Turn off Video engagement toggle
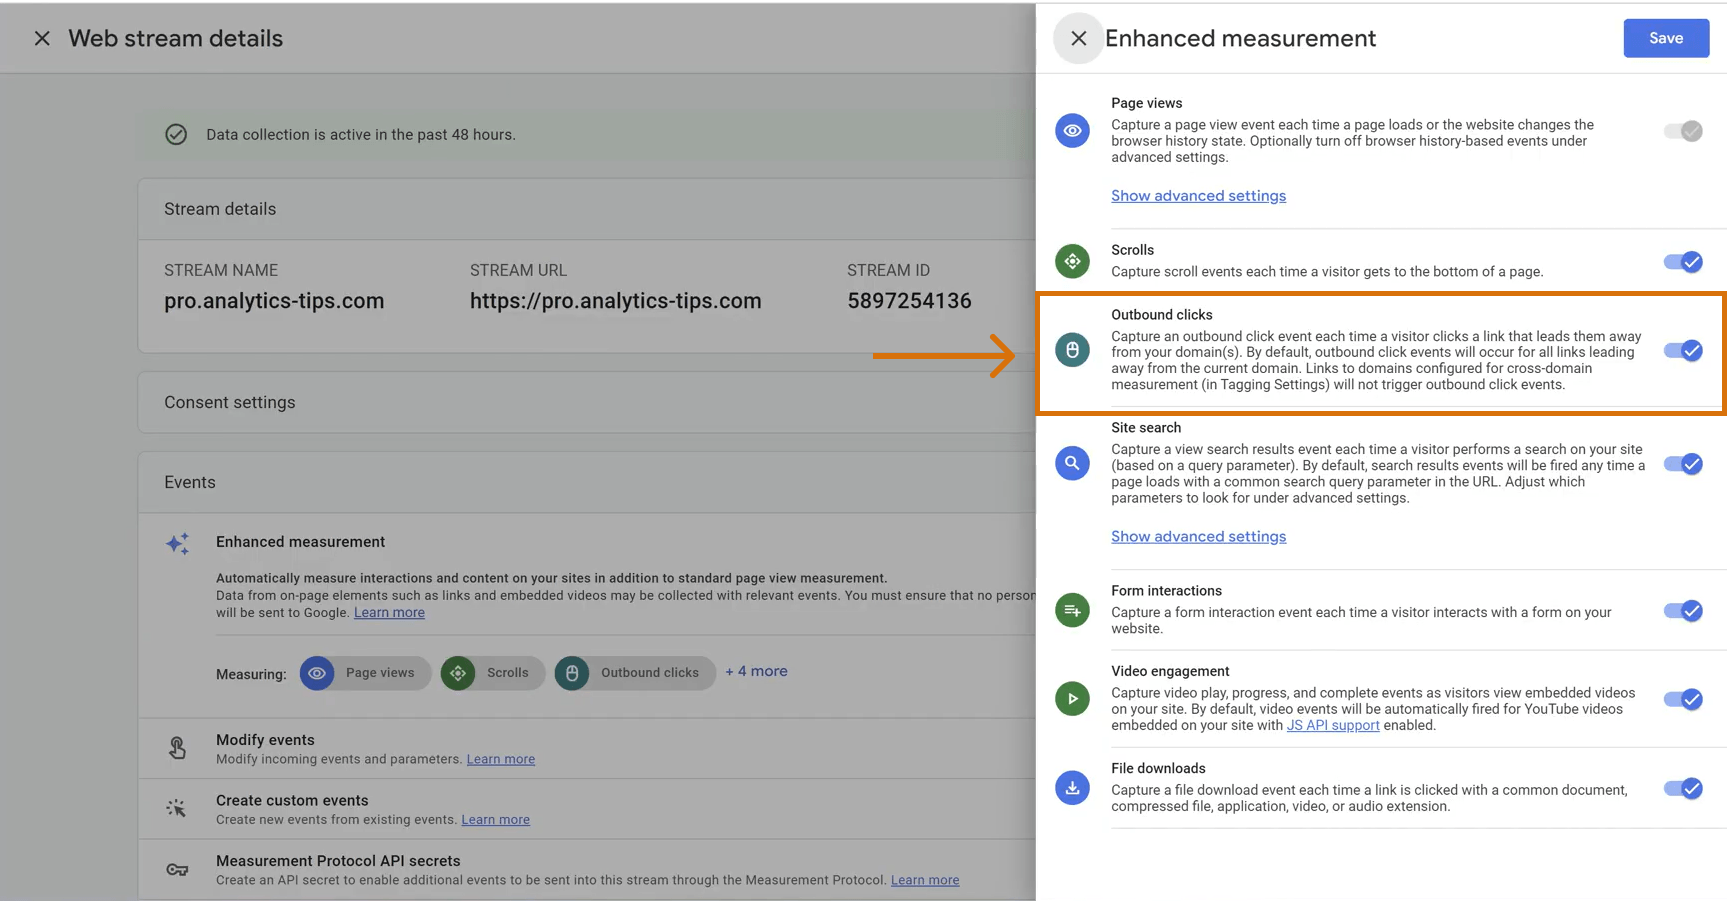The image size is (1727, 901). [1683, 699]
